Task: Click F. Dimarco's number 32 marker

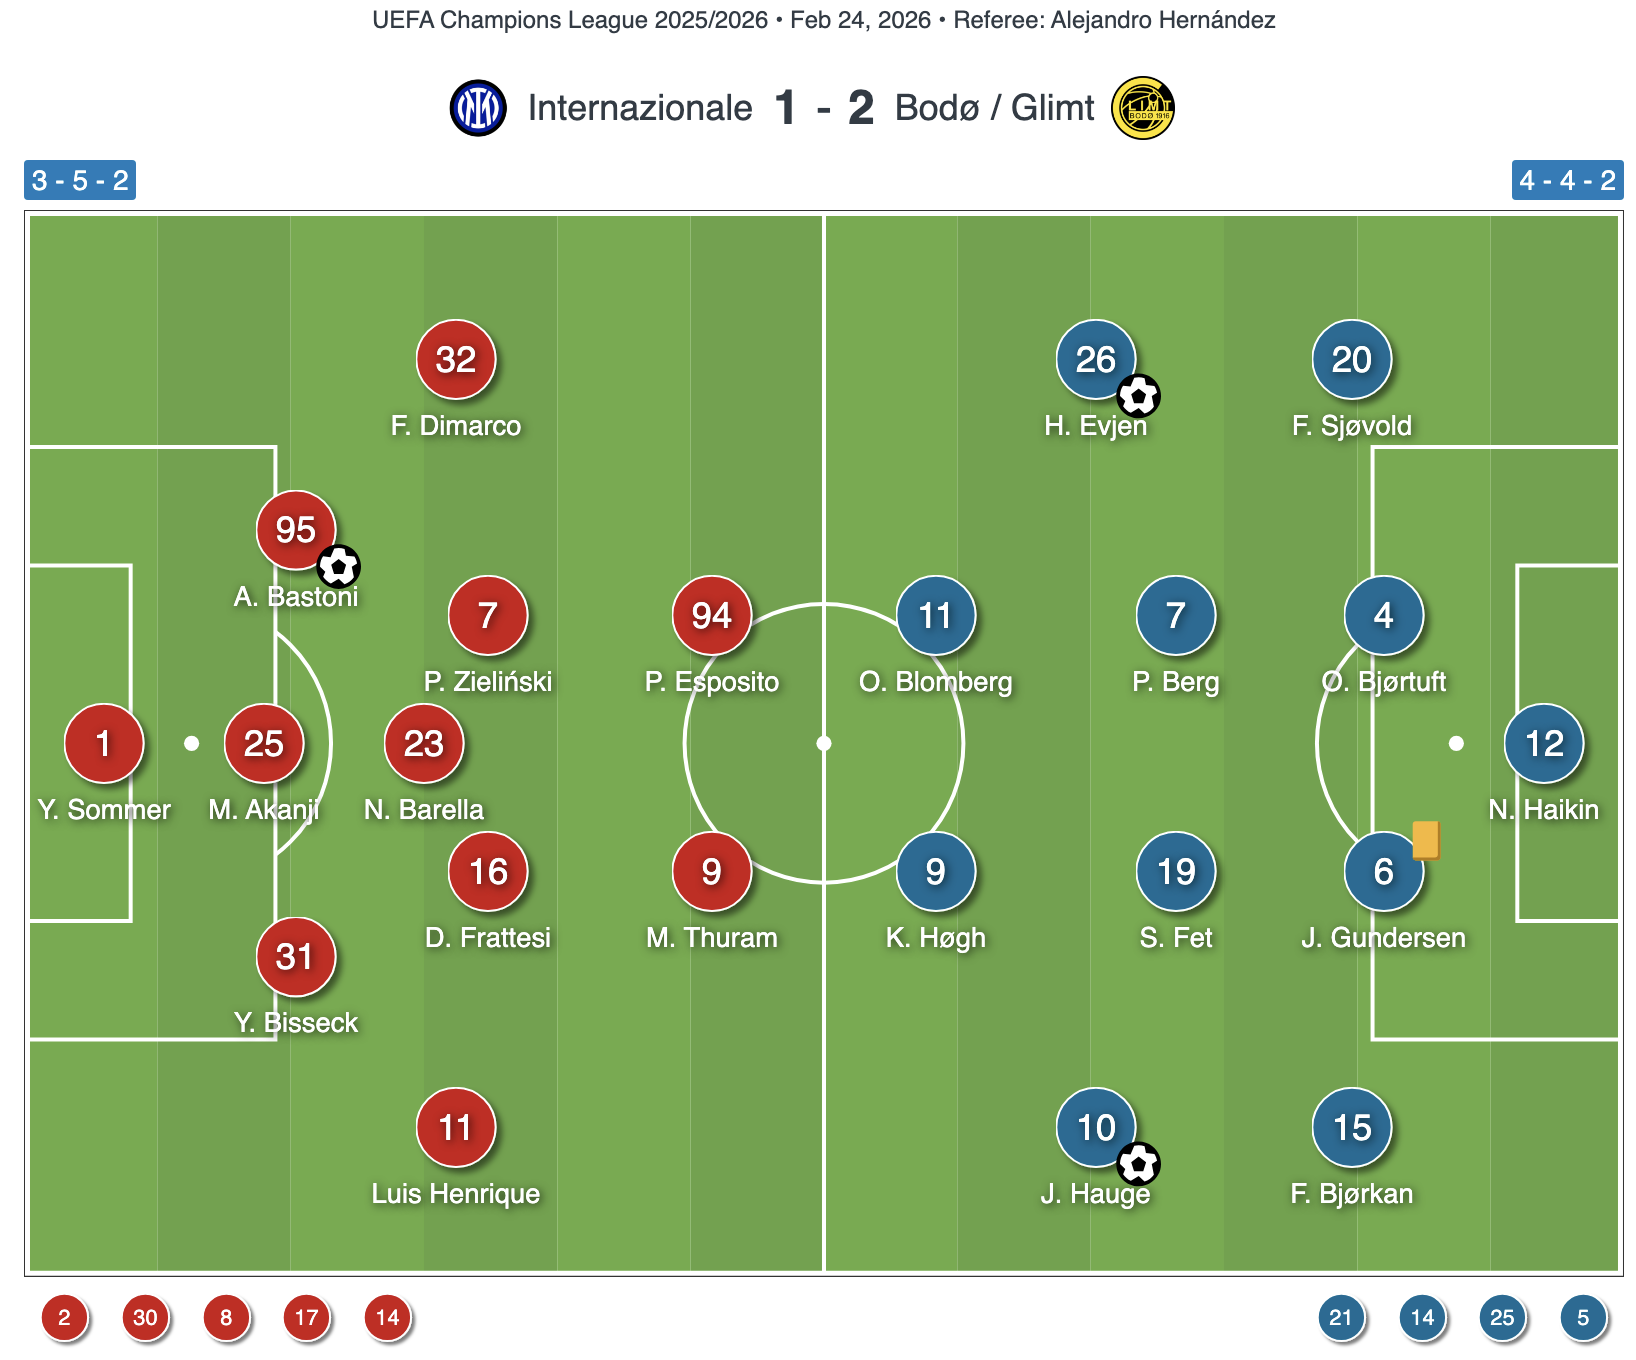Action: tap(456, 359)
